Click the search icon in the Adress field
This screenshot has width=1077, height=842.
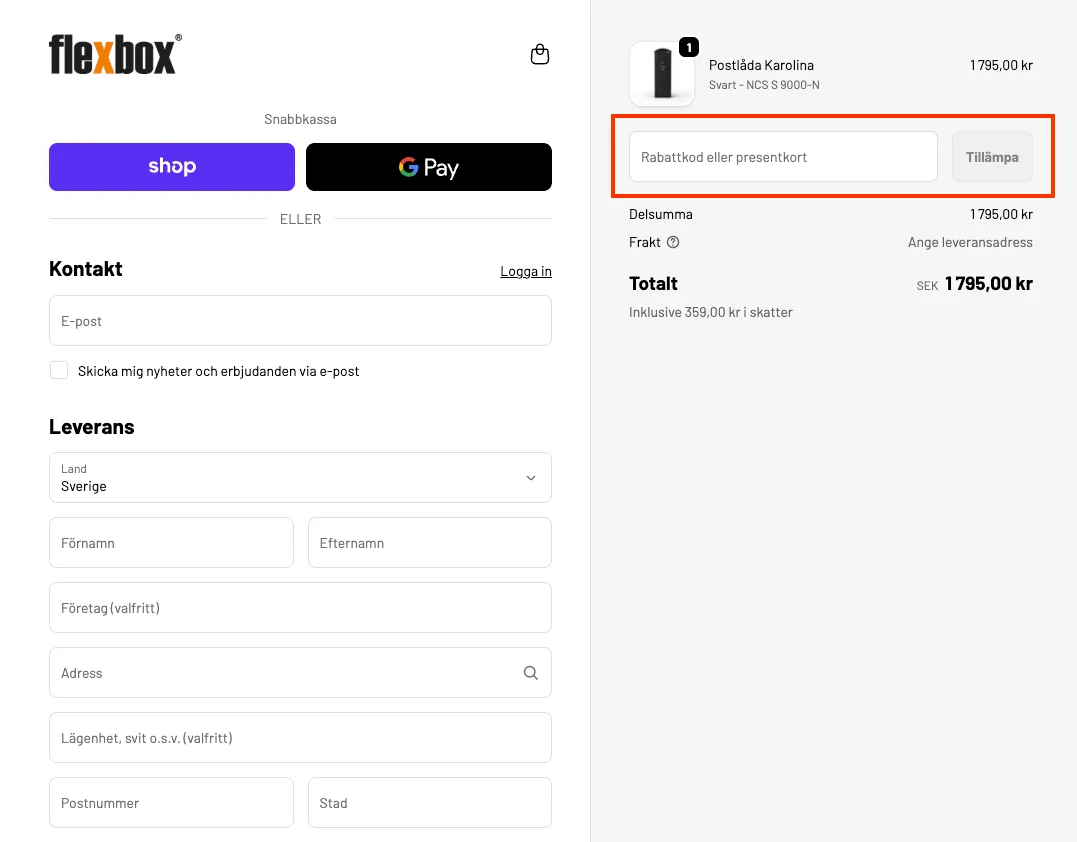click(530, 672)
